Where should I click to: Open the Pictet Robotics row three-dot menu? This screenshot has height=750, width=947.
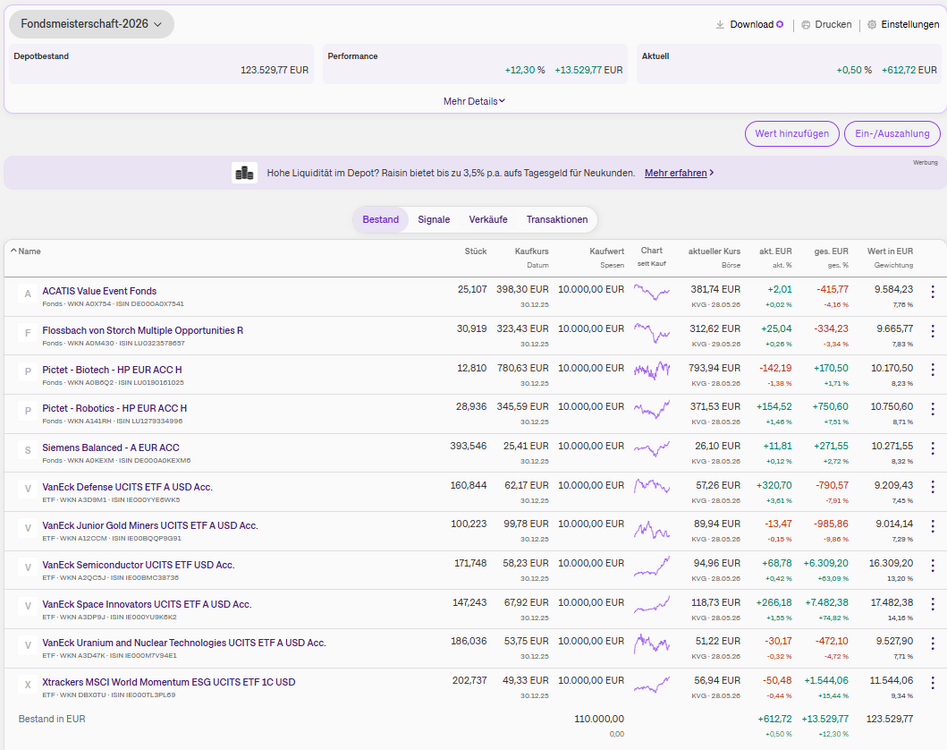click(933, 409)
